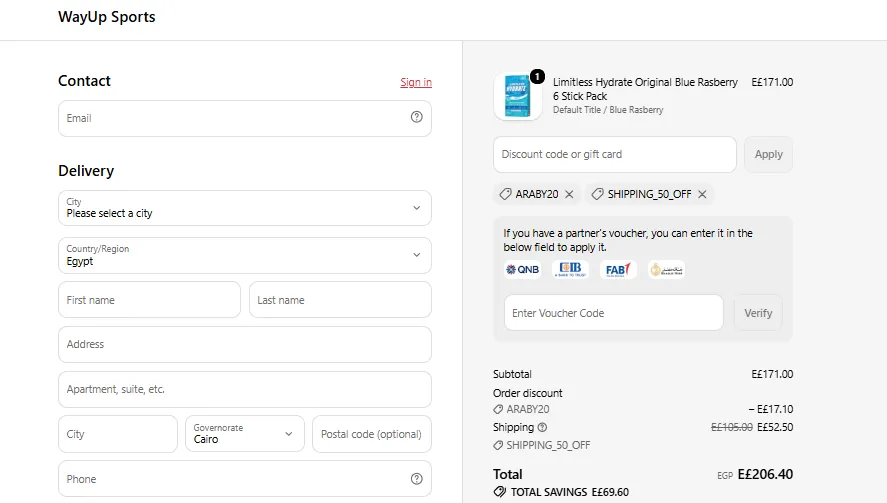
Task: Open the City selection dropdown
Action: click(x=245, y=208)
